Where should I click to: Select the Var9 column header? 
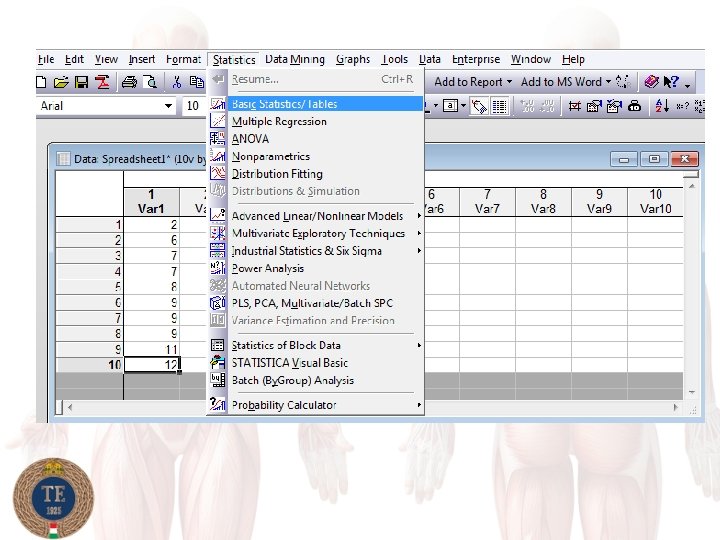click(x=599, y=202)
